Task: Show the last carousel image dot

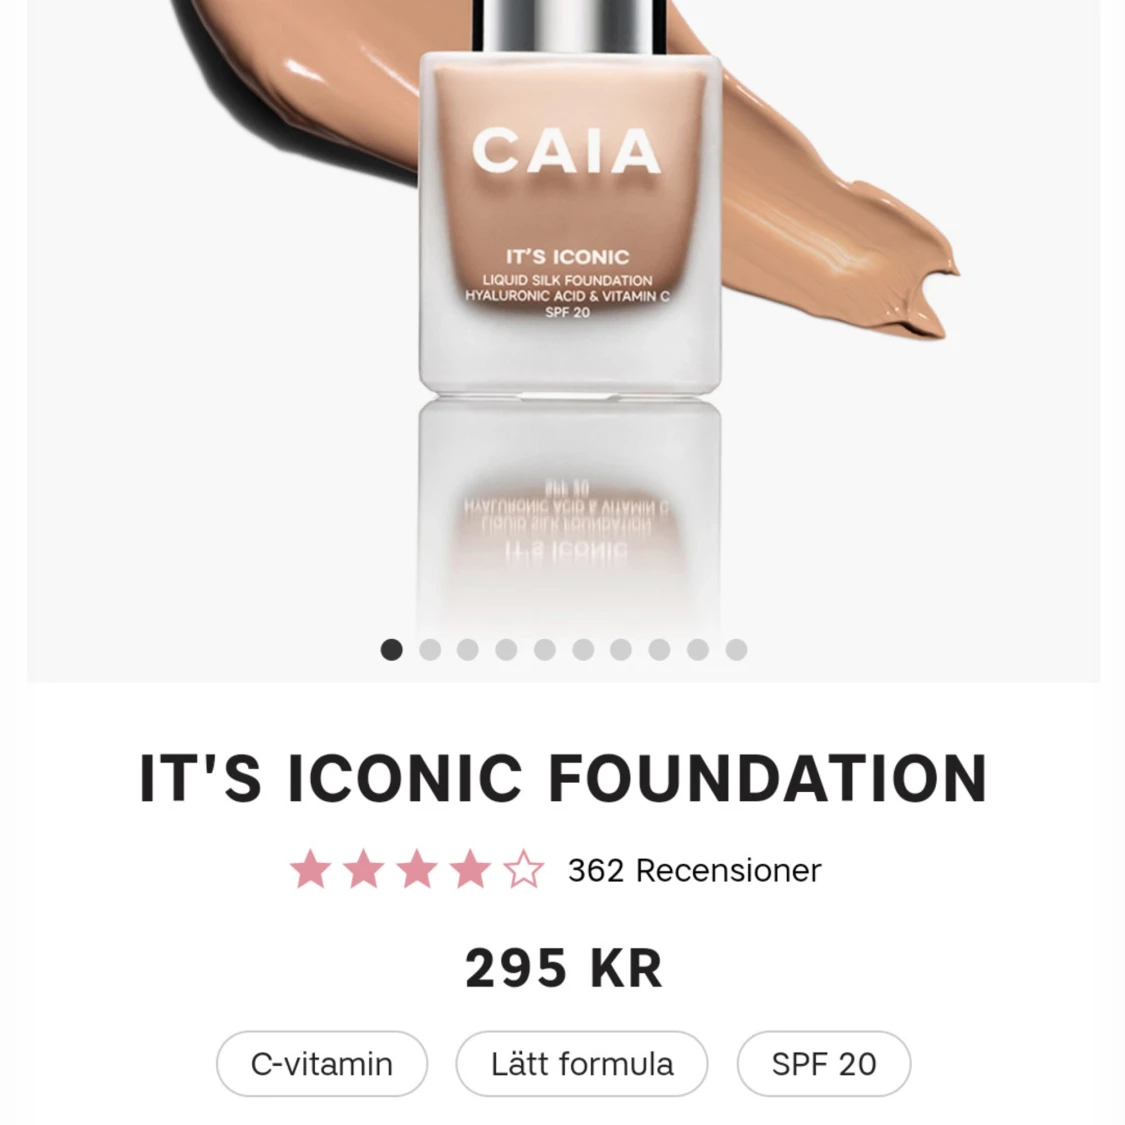Action: point(736,649)
